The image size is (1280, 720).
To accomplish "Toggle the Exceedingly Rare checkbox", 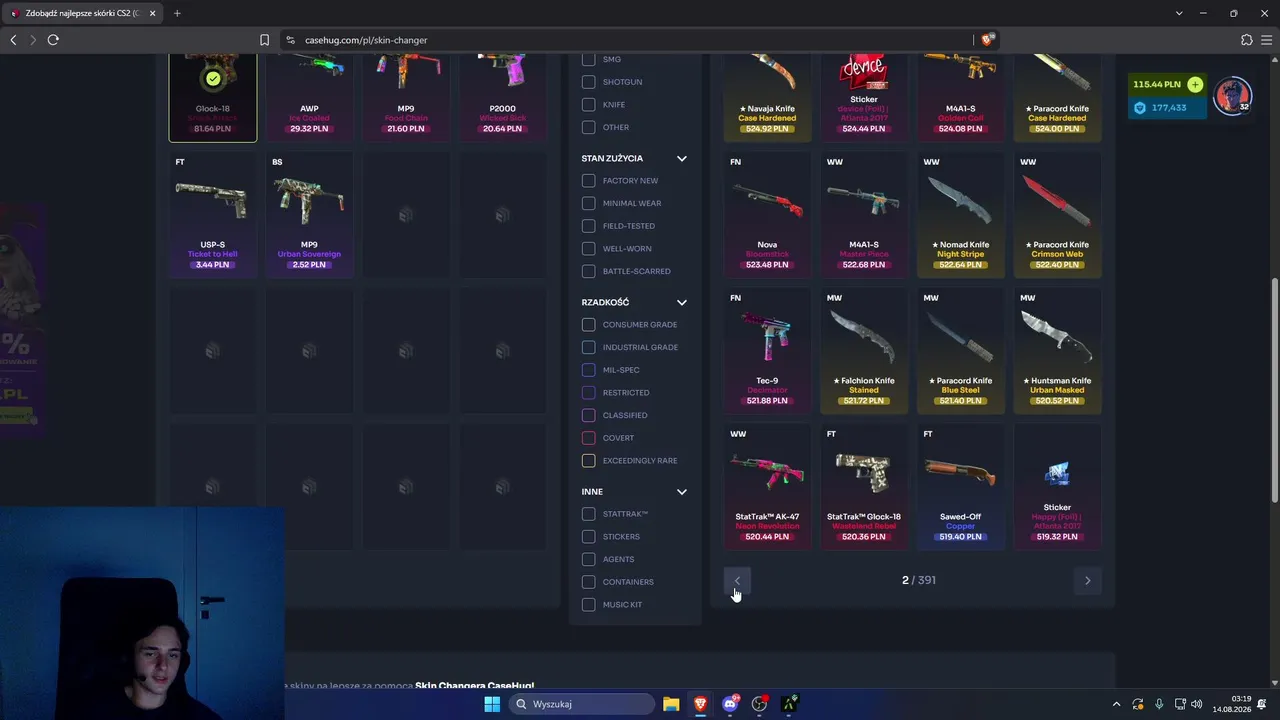I will 588,461.
